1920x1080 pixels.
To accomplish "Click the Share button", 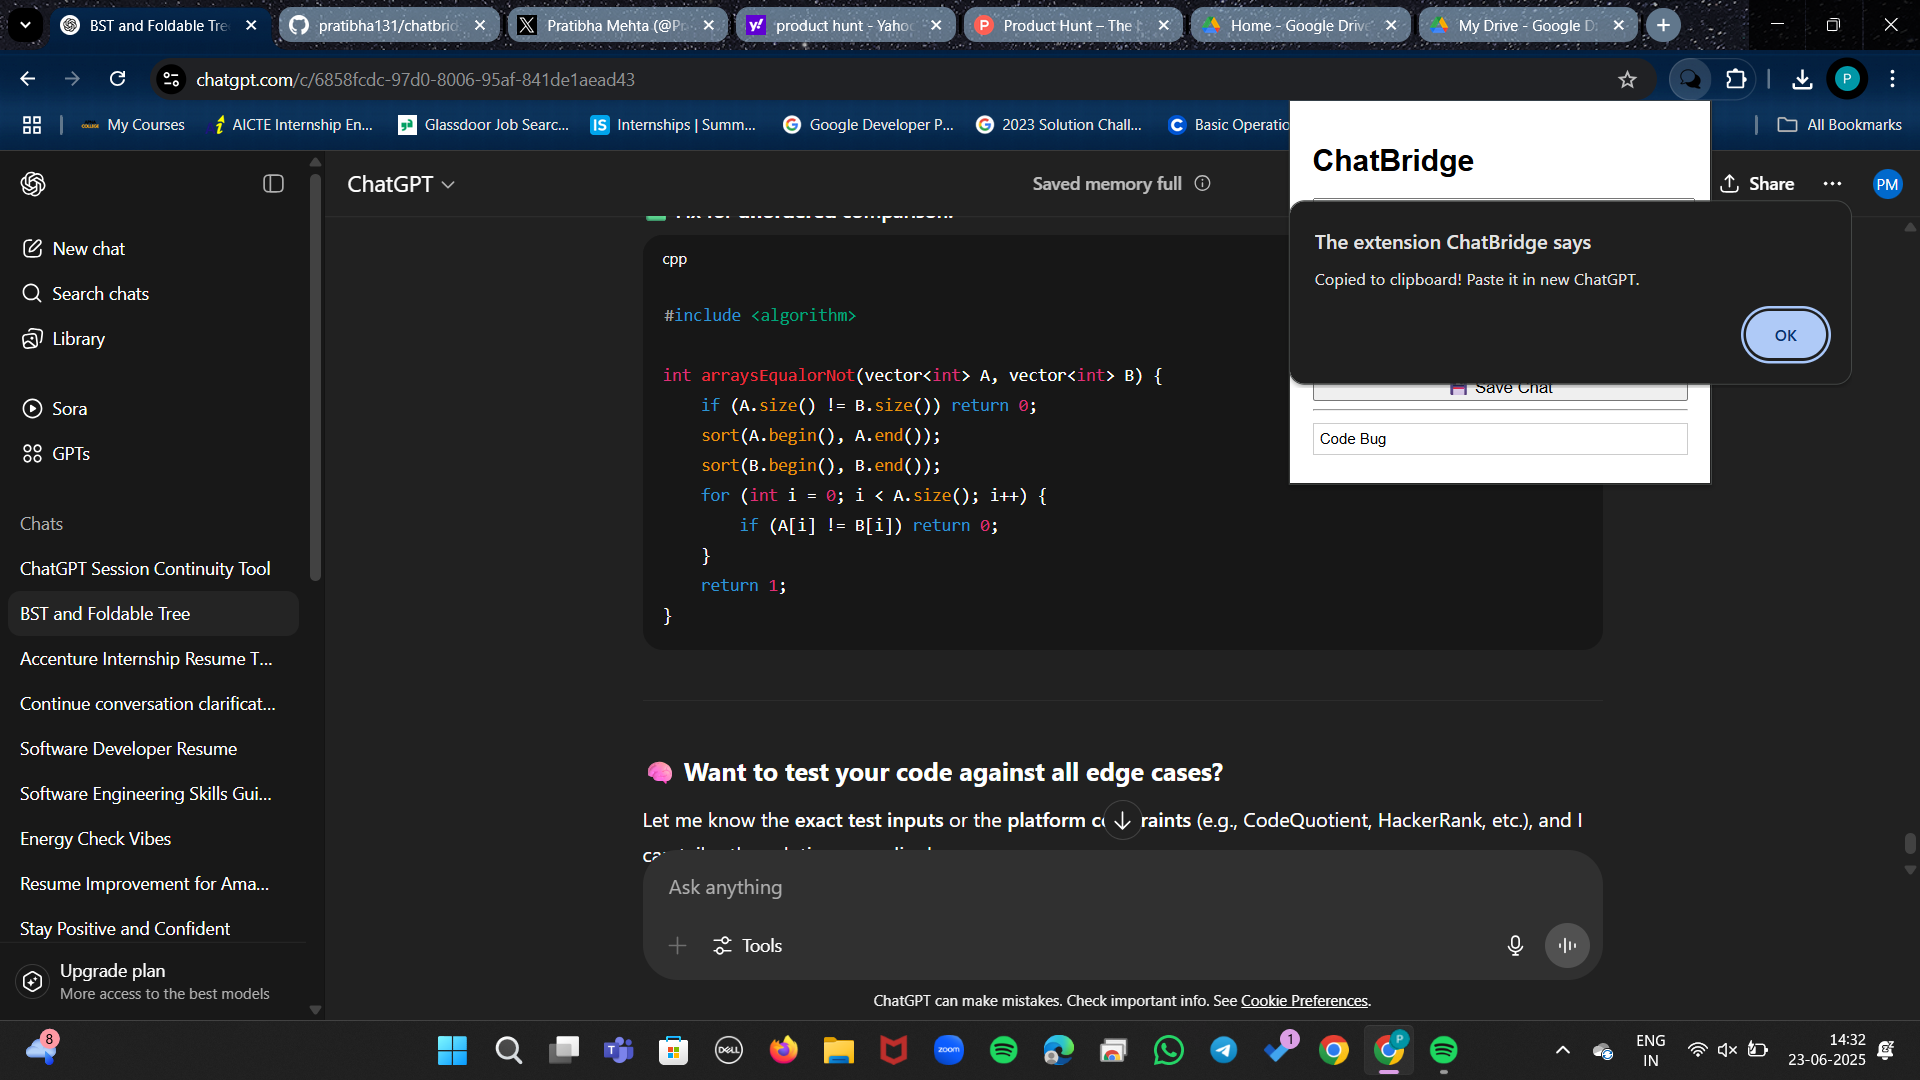I will (x=1757, y=184).
